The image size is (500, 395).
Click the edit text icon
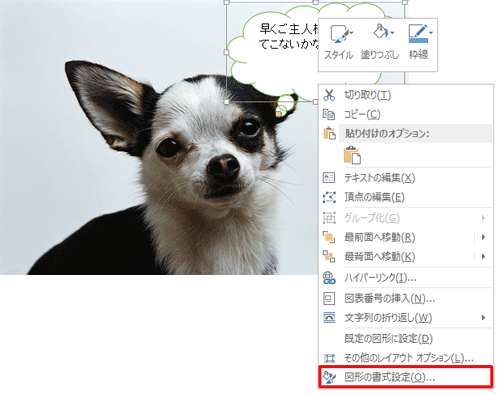pos(329,178)
